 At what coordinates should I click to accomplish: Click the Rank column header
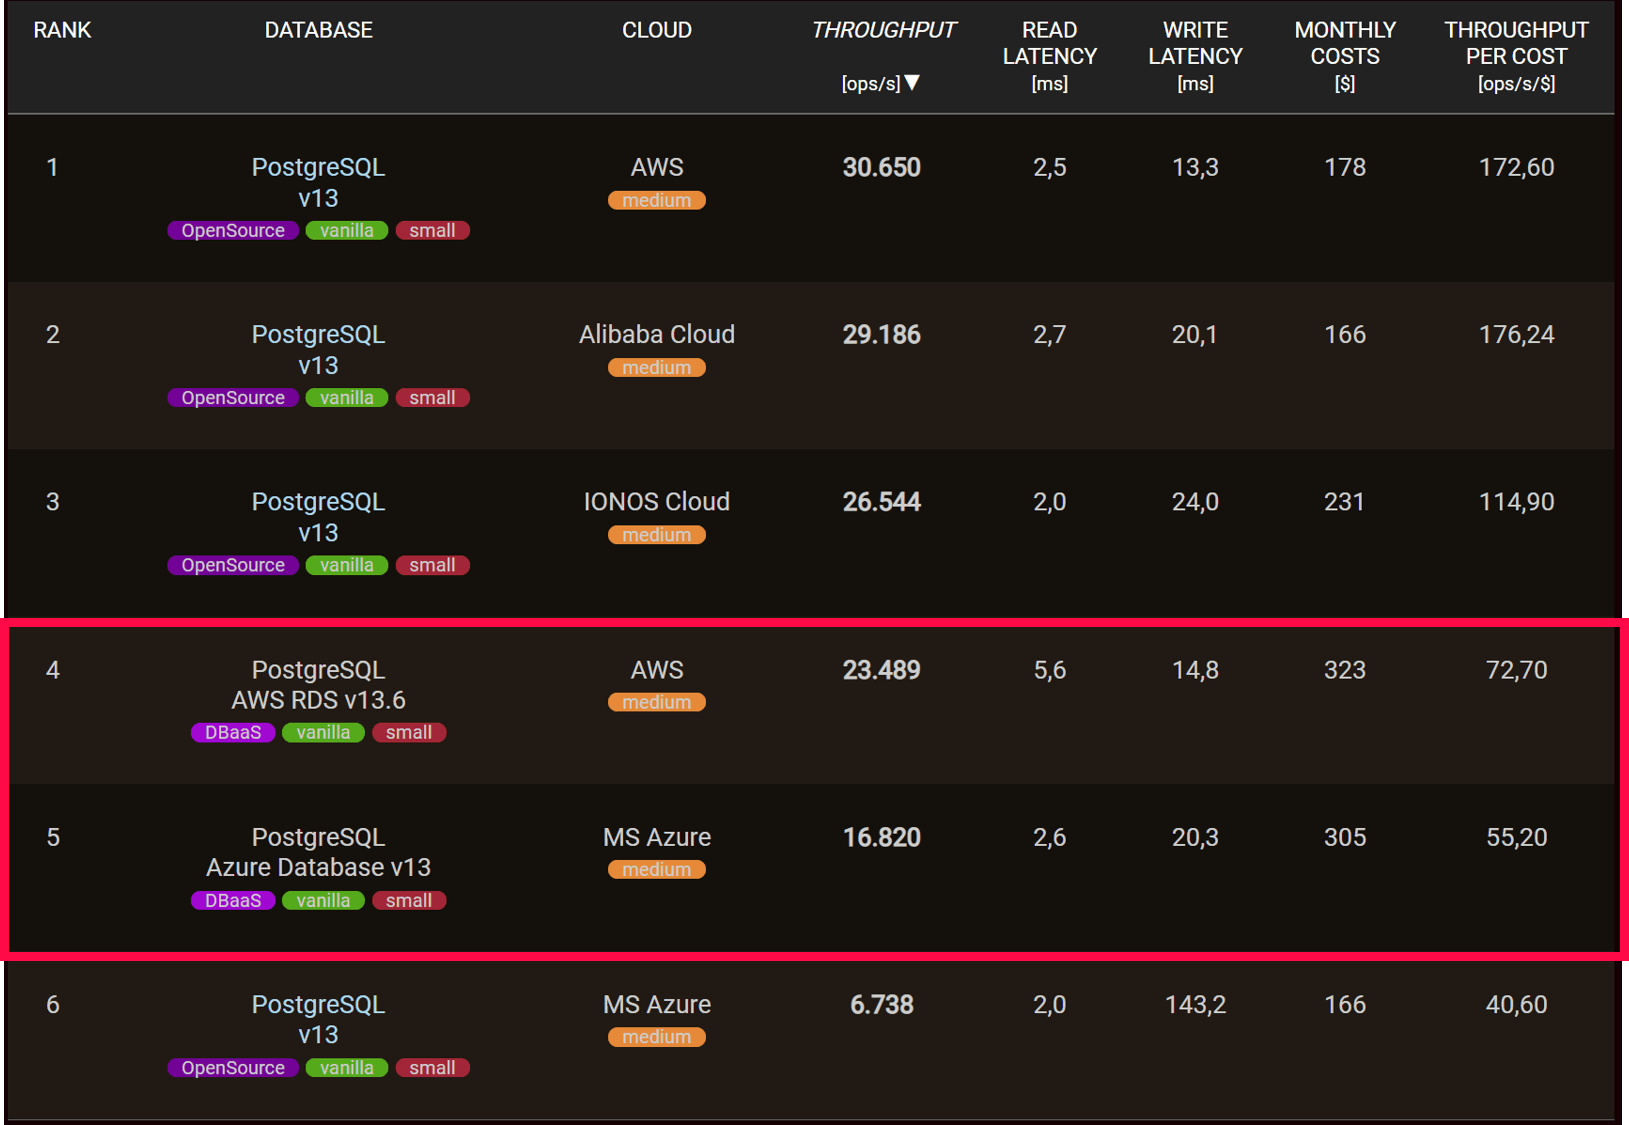tap(62, 30)
